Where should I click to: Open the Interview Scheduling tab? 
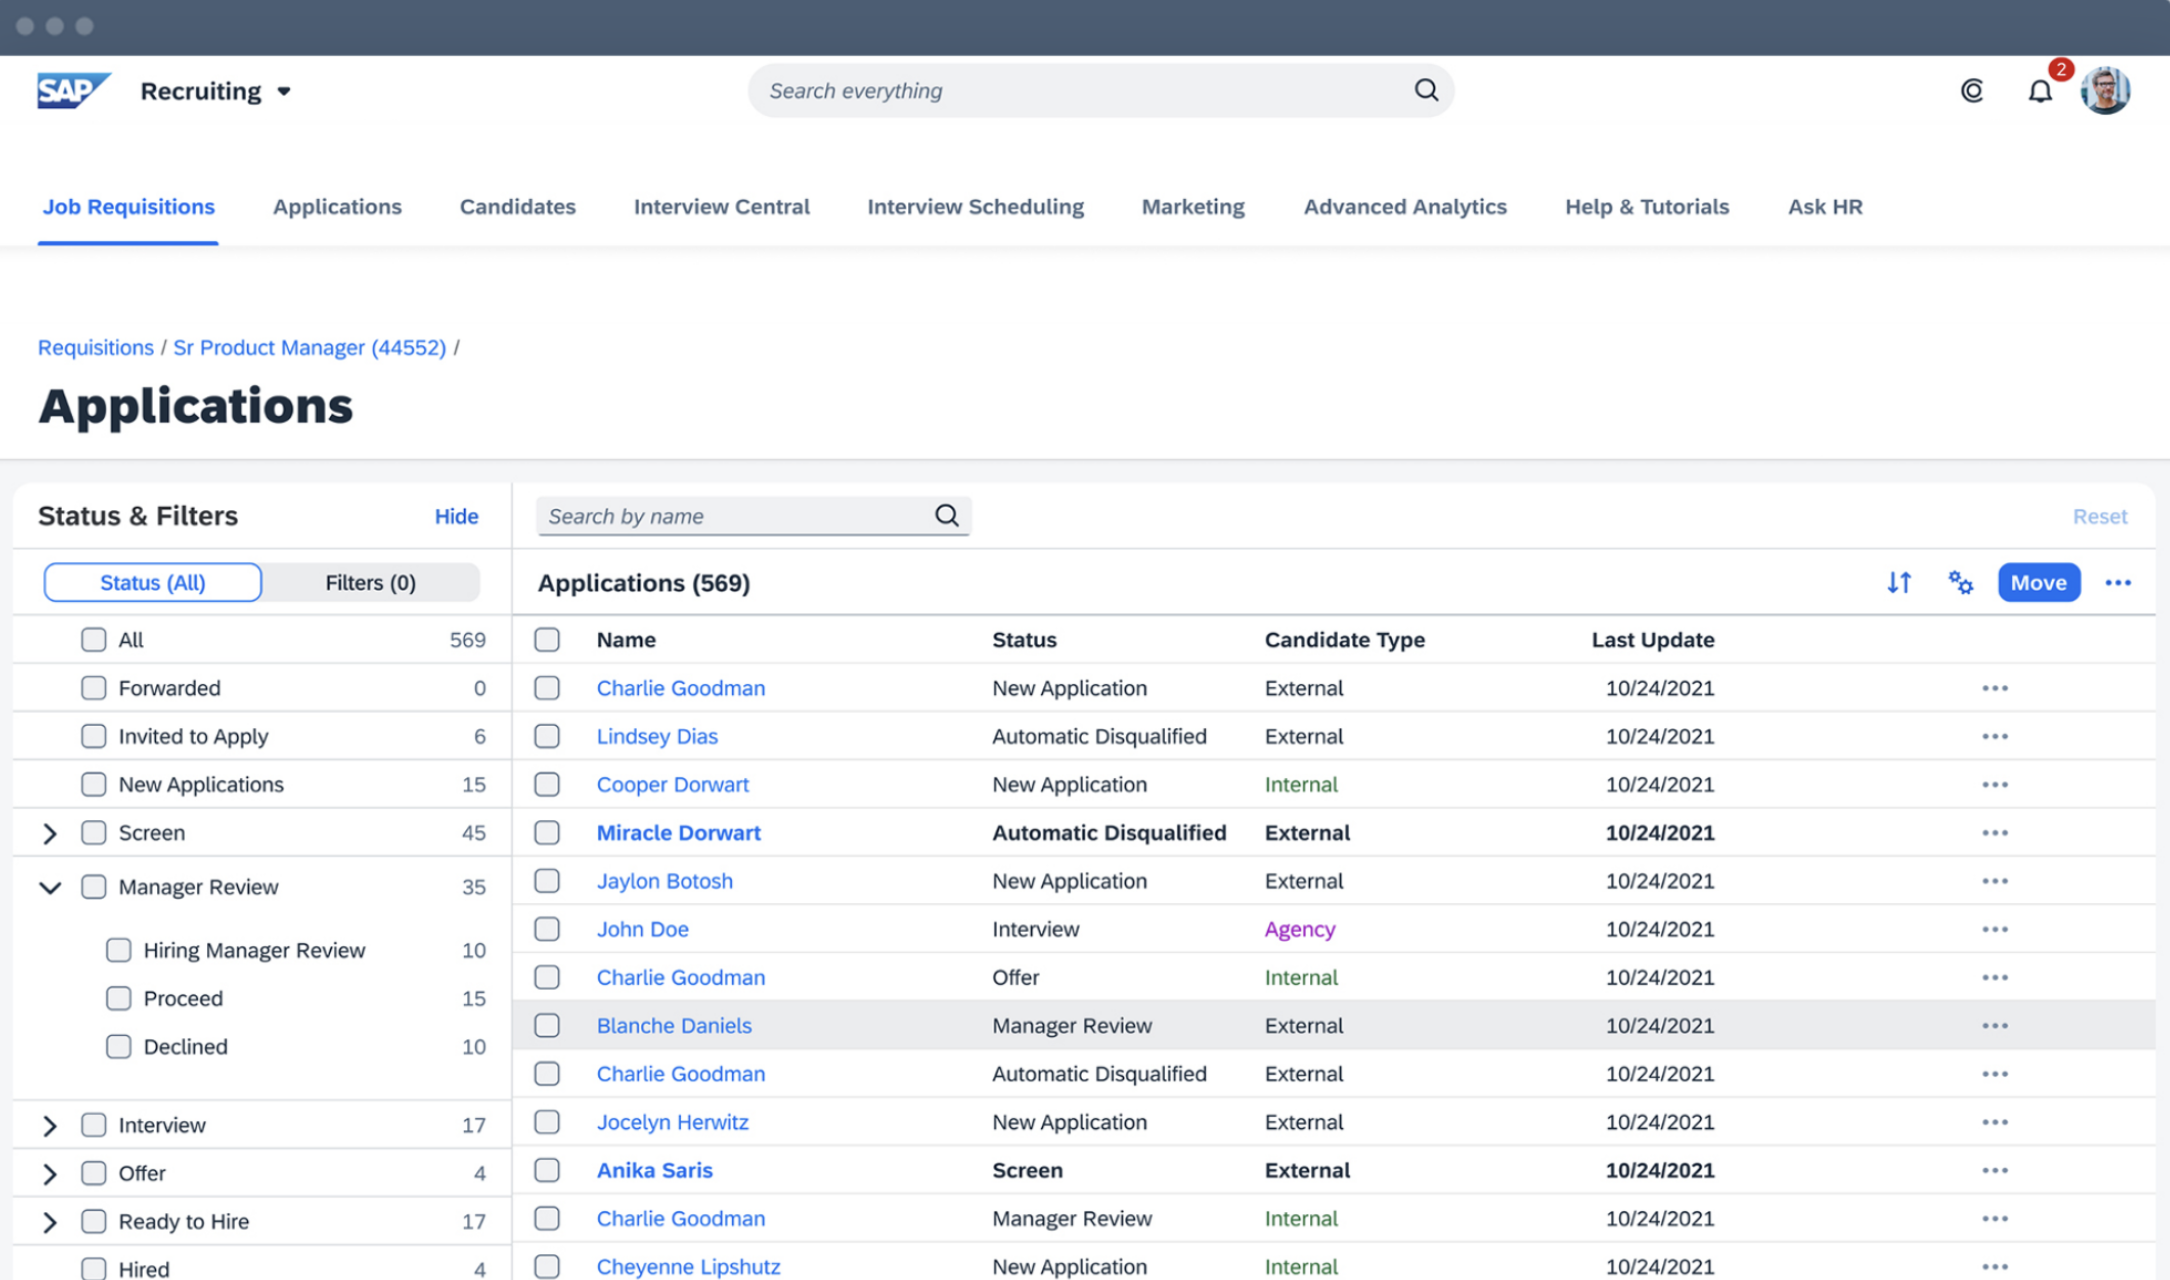[975, 206]
